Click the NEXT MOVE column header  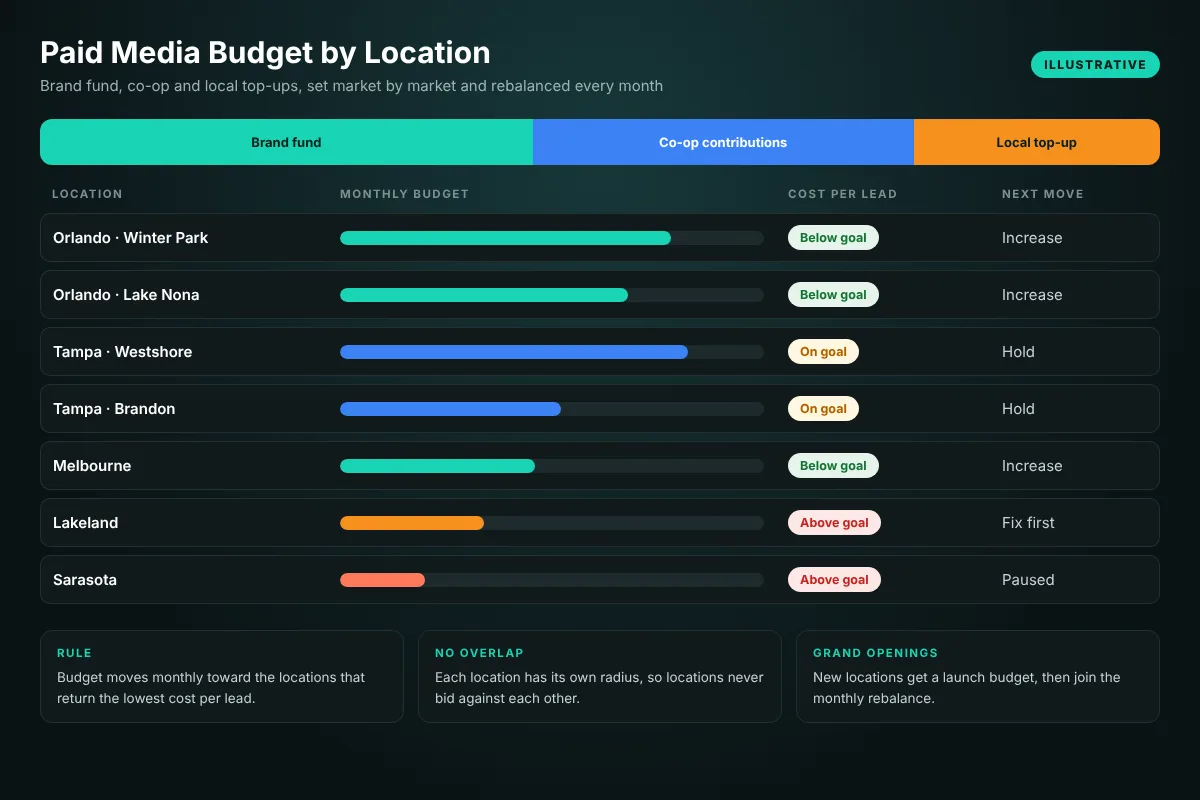click(x=1043, y=194)
